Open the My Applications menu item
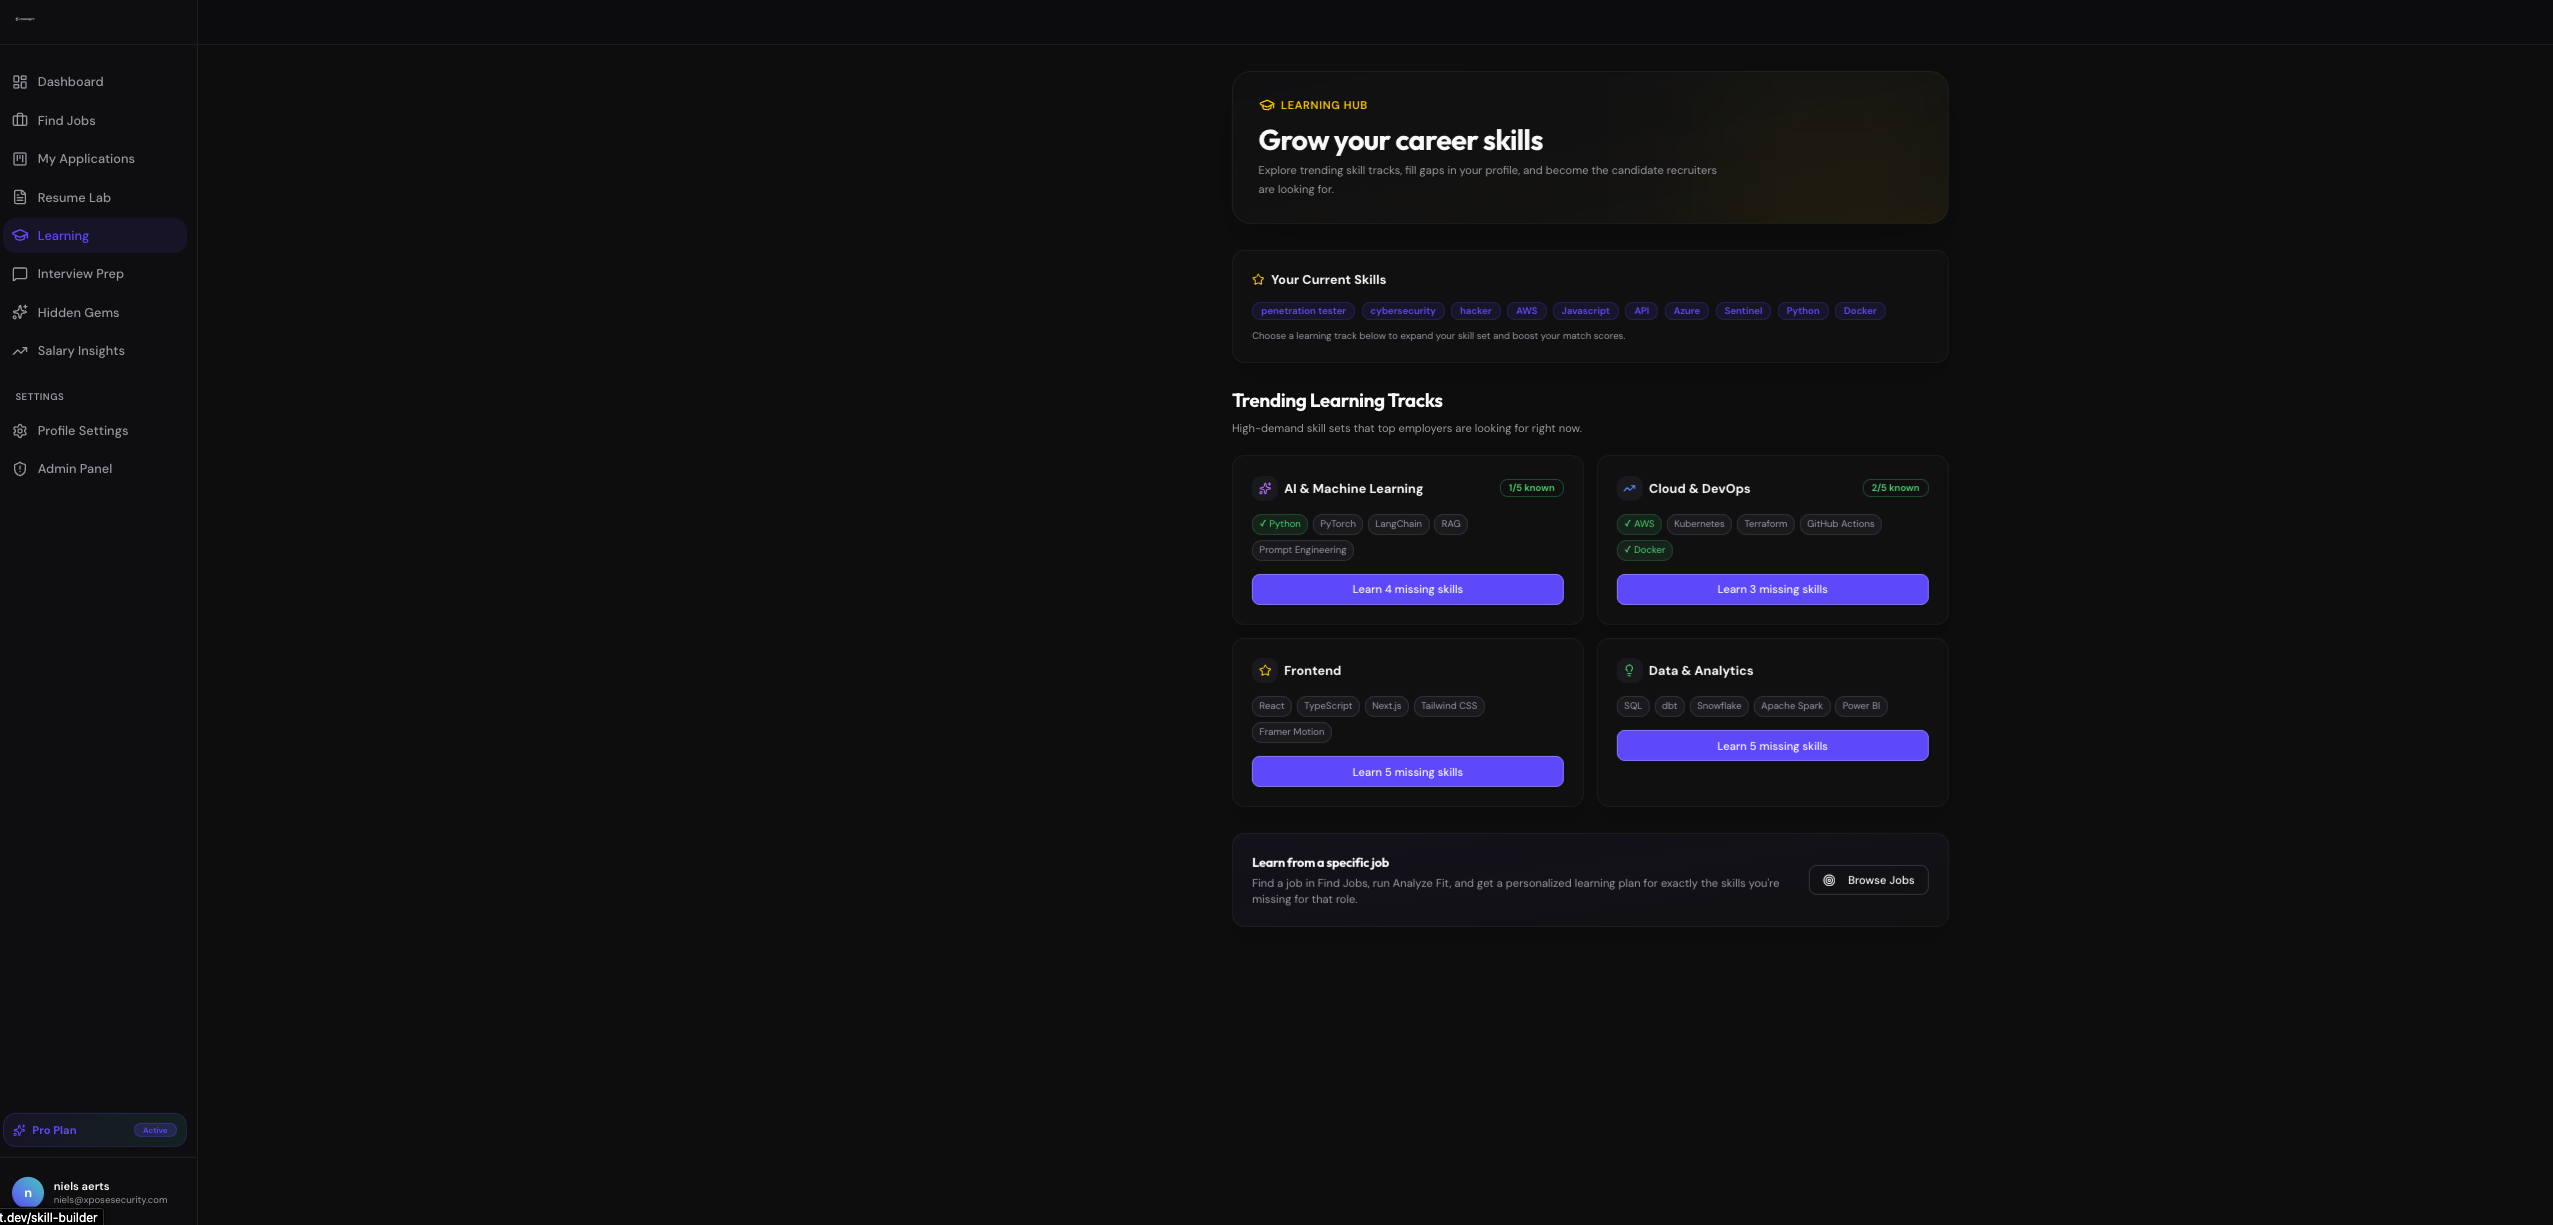This screenshot has width=2553, height=1225. [86, 159]
